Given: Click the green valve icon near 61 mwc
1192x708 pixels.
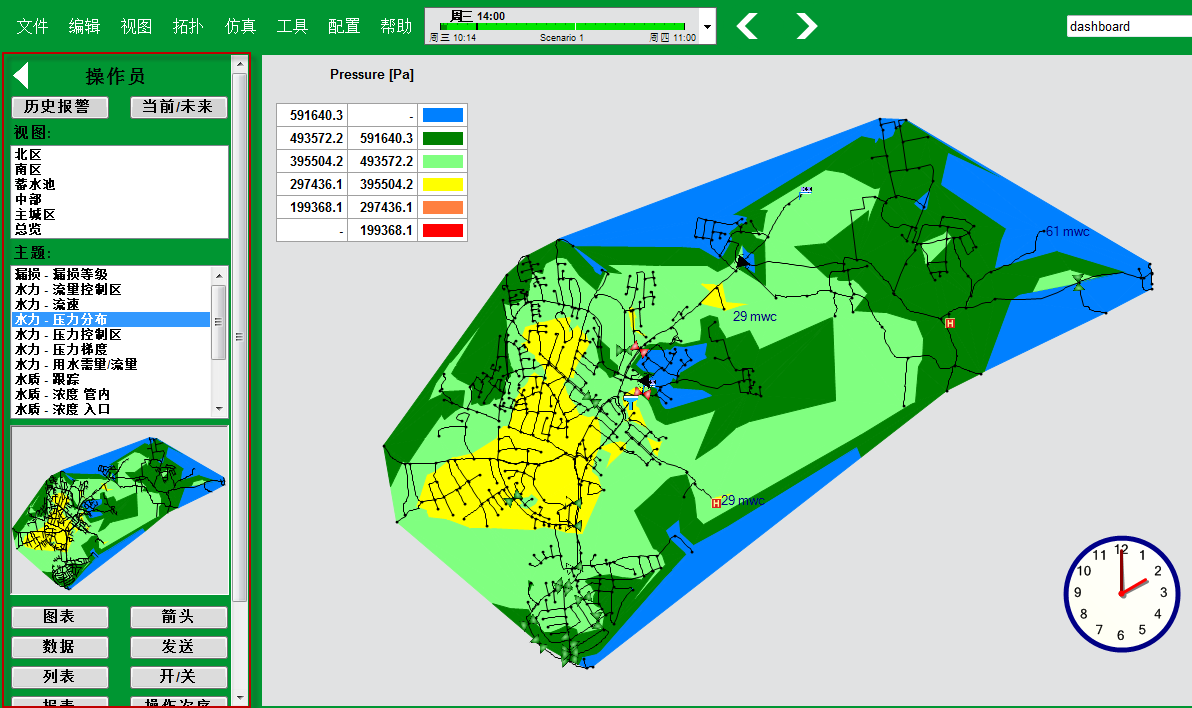Looking at the screenshot, I should pos(1078,283).
